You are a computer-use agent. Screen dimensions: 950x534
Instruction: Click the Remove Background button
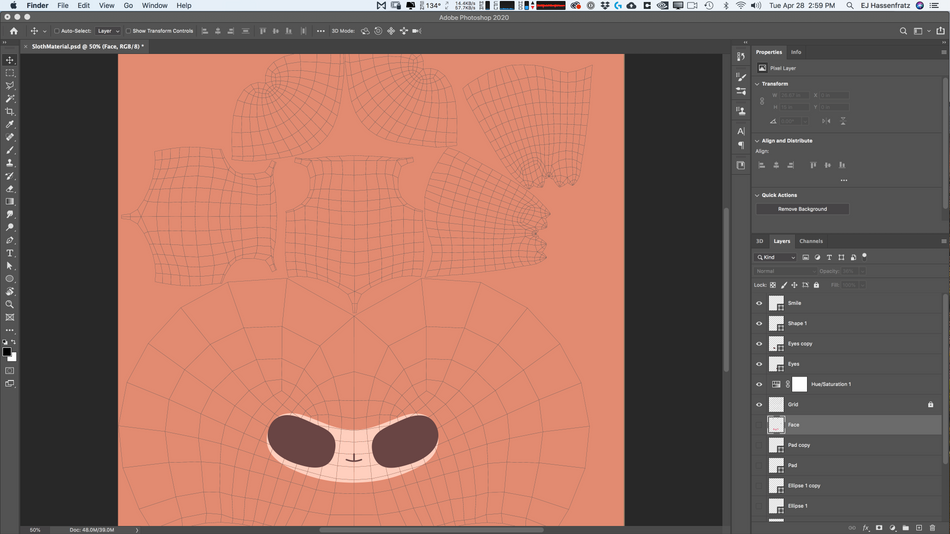point(802,209)
